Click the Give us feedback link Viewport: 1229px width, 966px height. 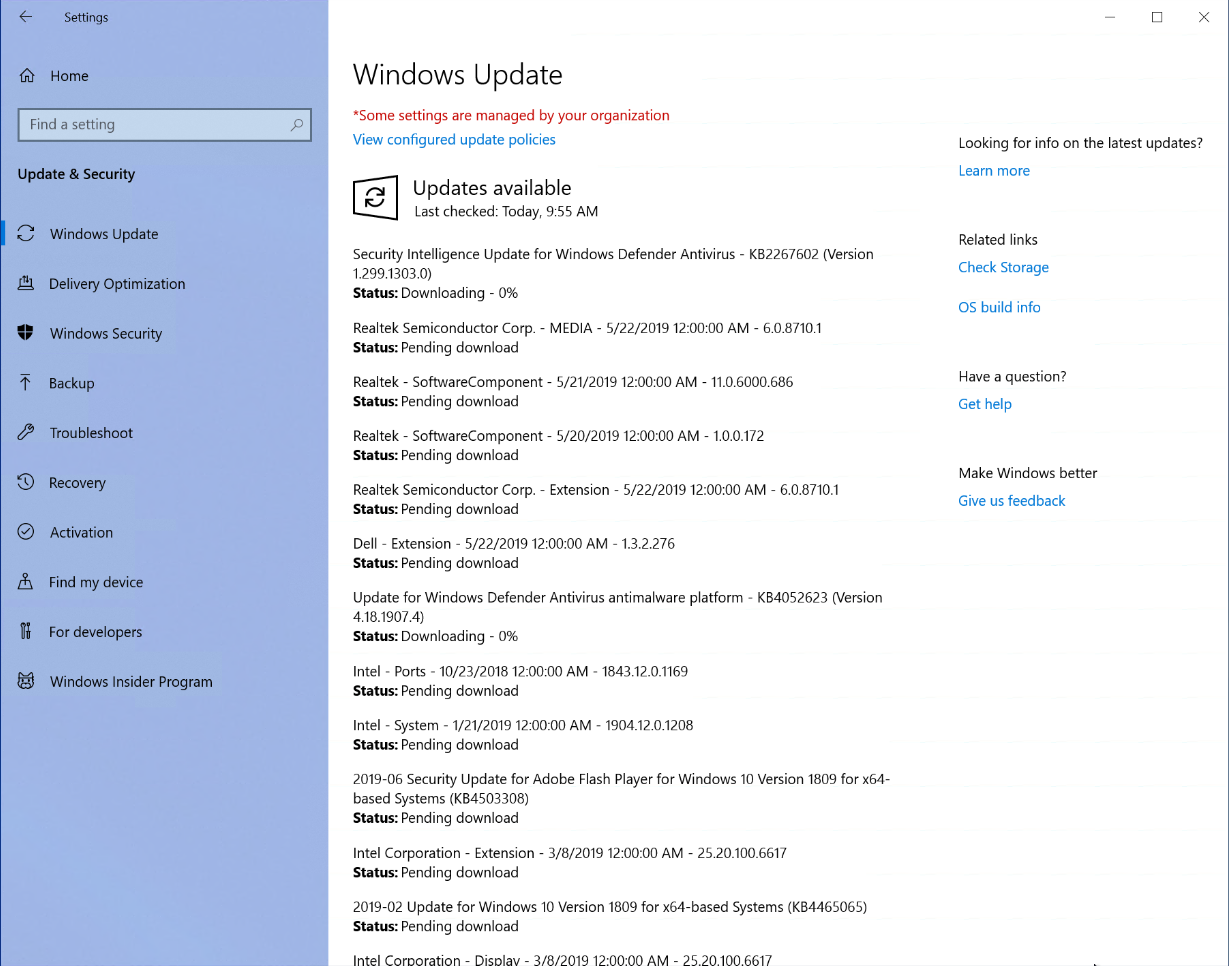(x=1011, y=501)
